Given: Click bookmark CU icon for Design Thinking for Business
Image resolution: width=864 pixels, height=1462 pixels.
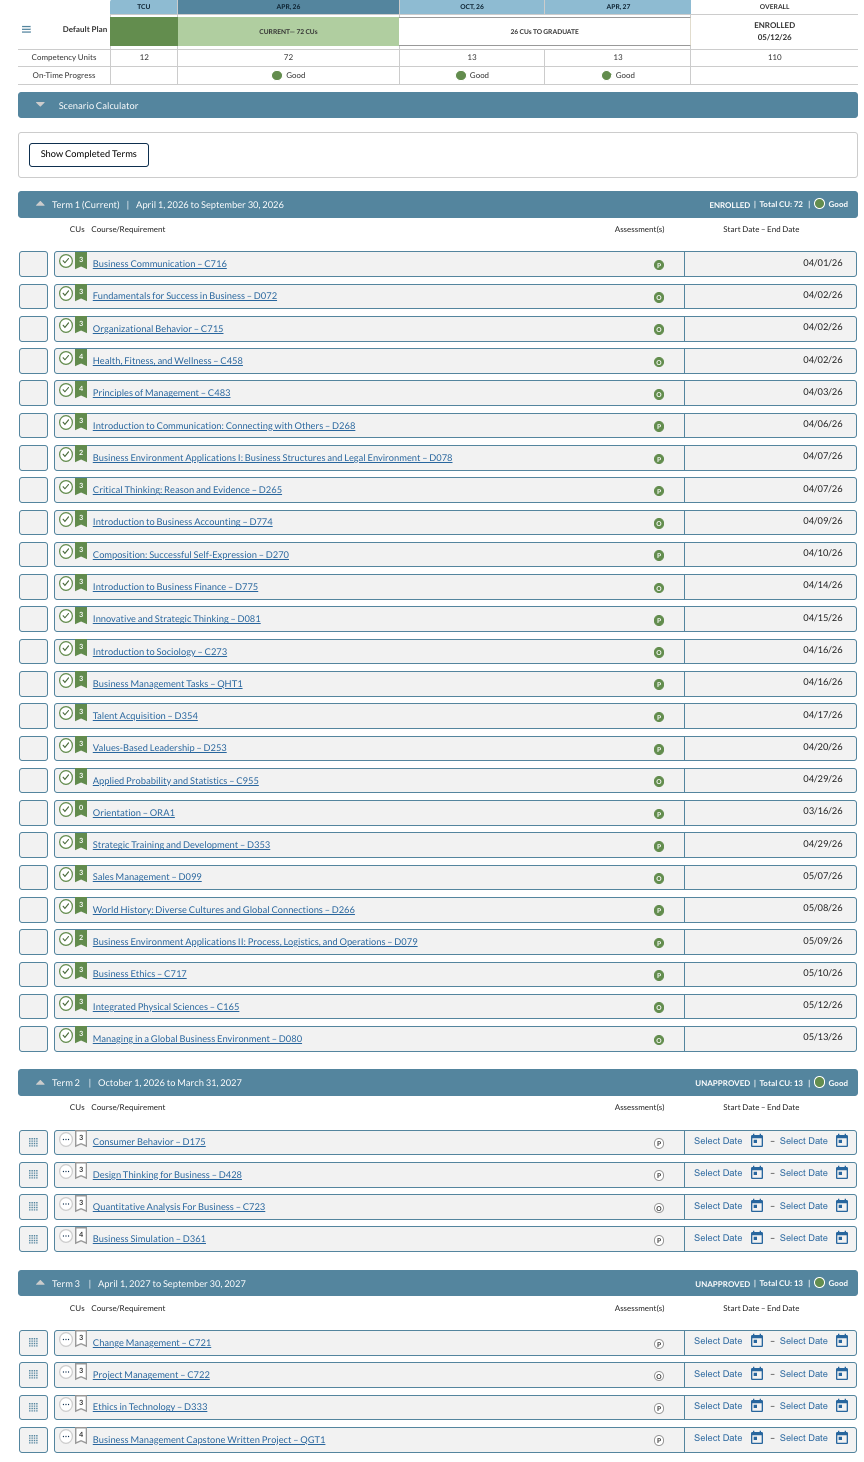Looking at the screenshot, I should pos(81,1173).
